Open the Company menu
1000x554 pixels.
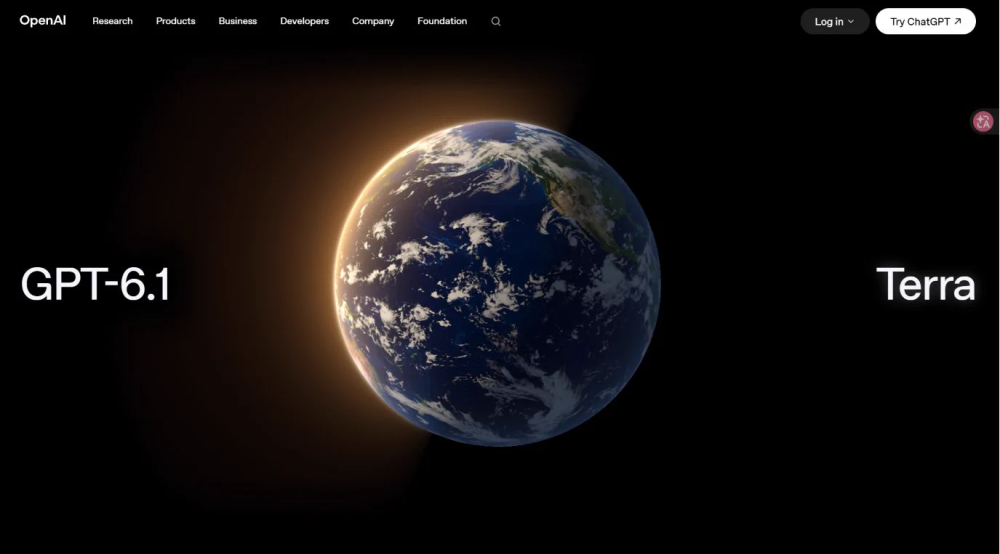click(x=373, y=21)
